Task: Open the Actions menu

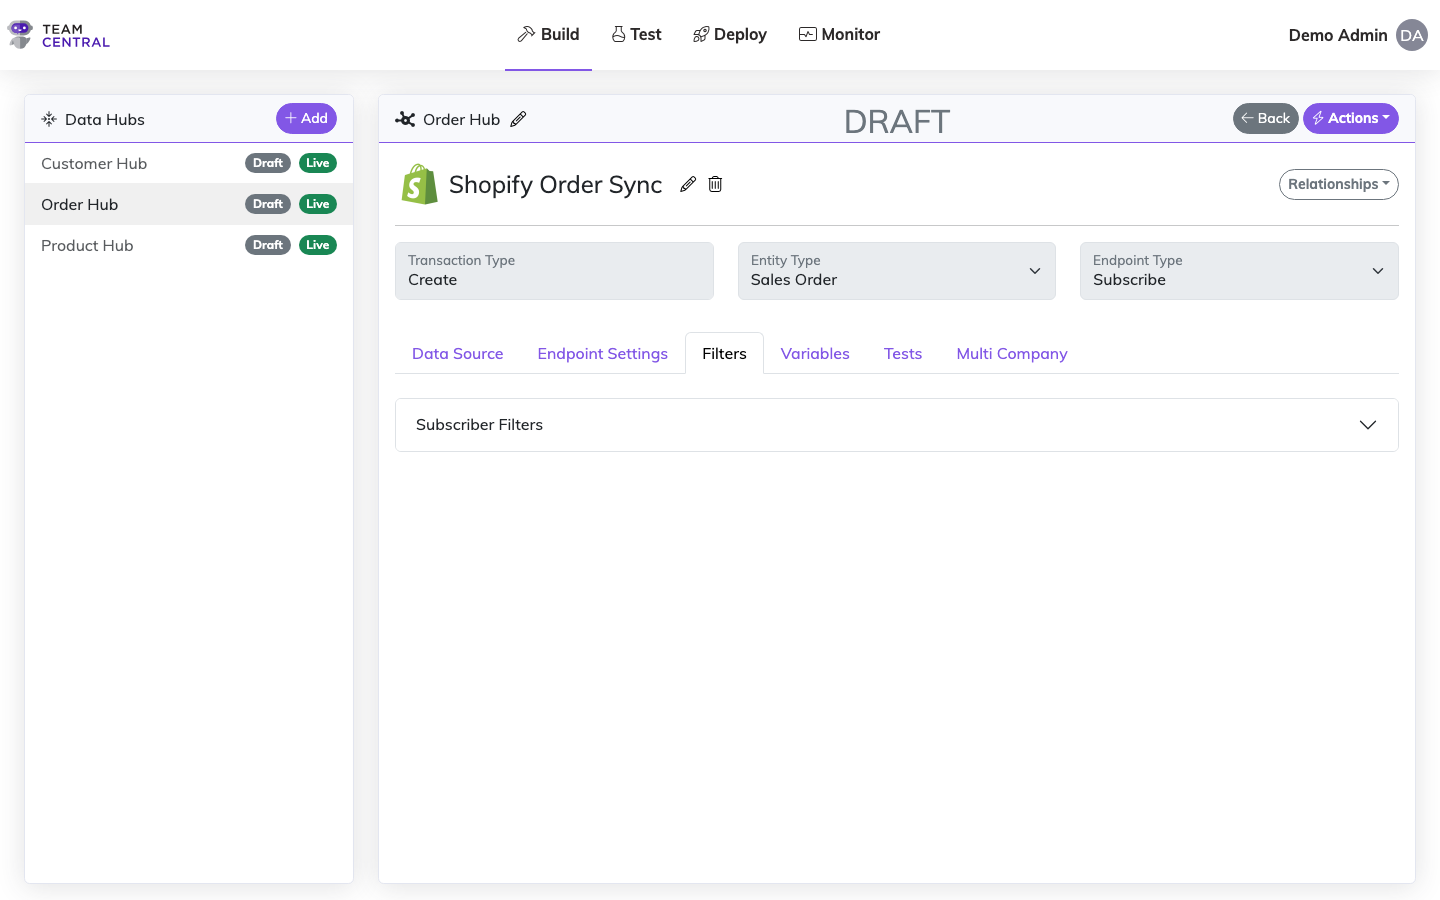Action: click(x=1350, y=118)
